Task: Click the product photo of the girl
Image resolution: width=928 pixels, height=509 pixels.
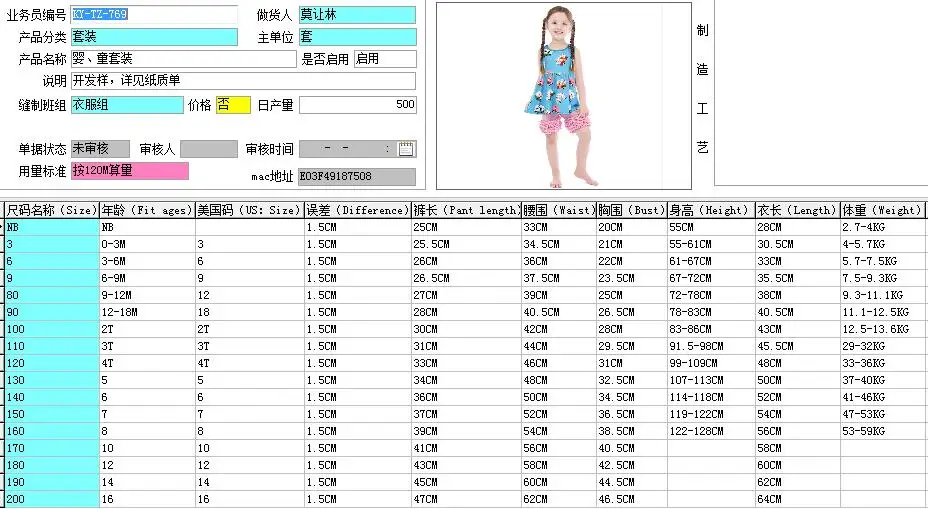Action: click(563, 96)
